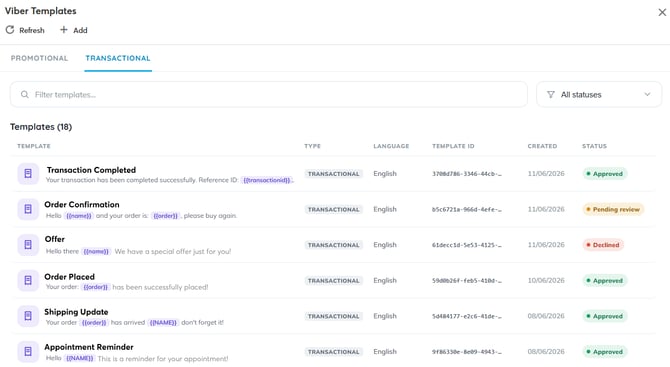Switch to the Promotional tab
The image size is (670, 367).
click(39, 58)
